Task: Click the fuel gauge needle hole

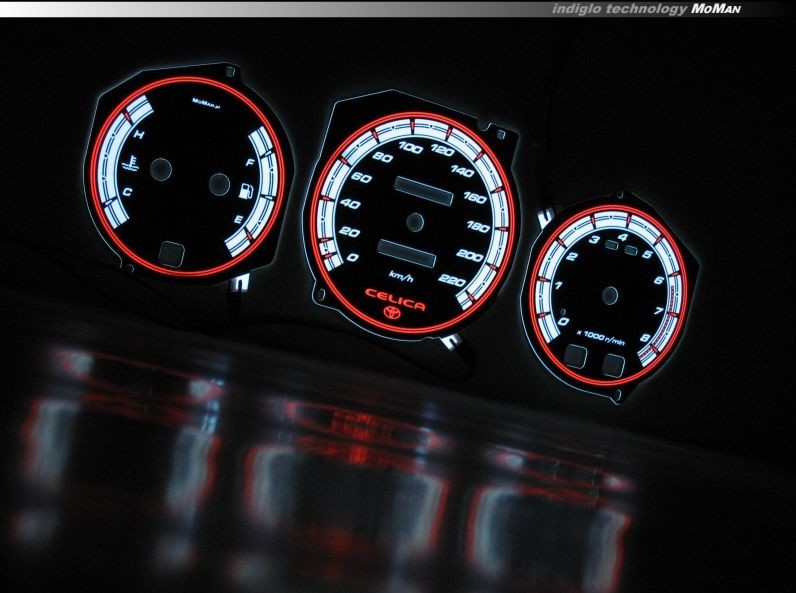Action: 219,184
